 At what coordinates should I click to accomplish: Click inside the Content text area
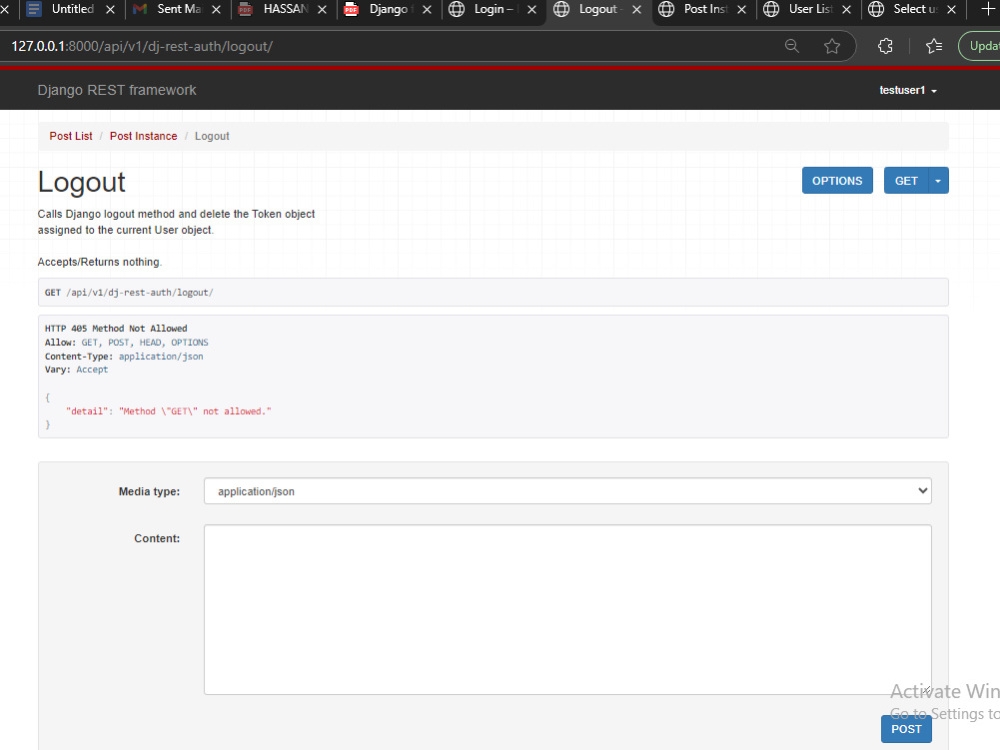click(568, 609)
